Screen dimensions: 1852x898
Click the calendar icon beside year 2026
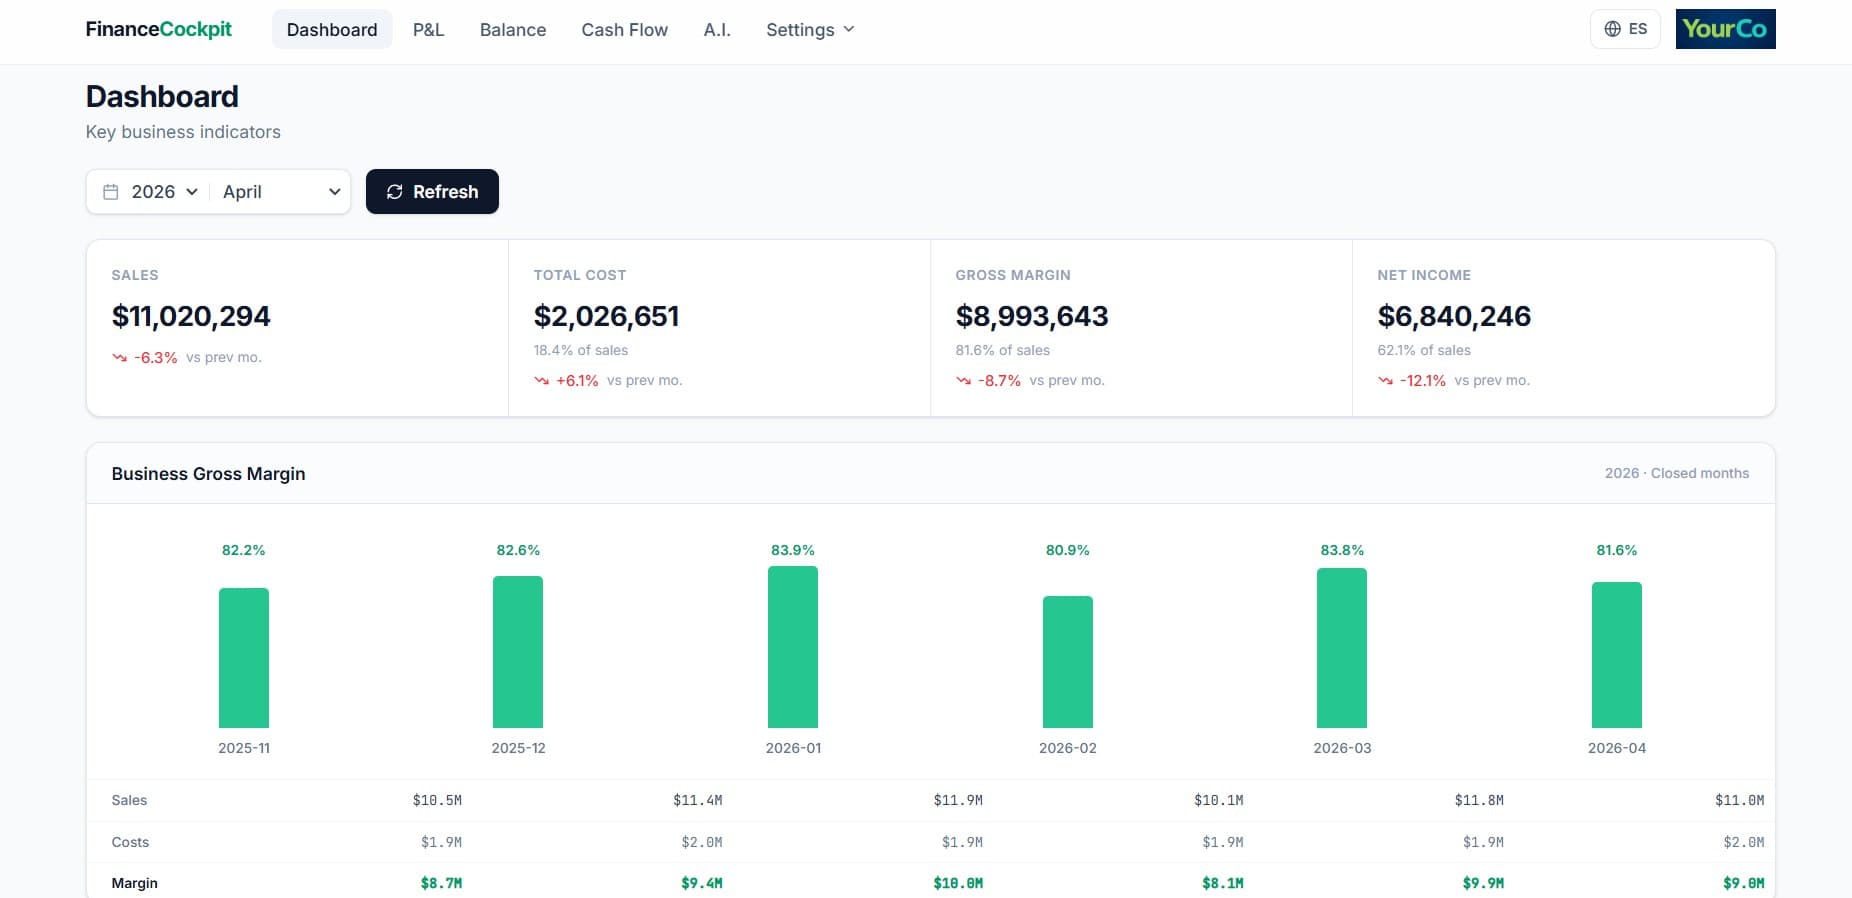click(x=111, y=192)
